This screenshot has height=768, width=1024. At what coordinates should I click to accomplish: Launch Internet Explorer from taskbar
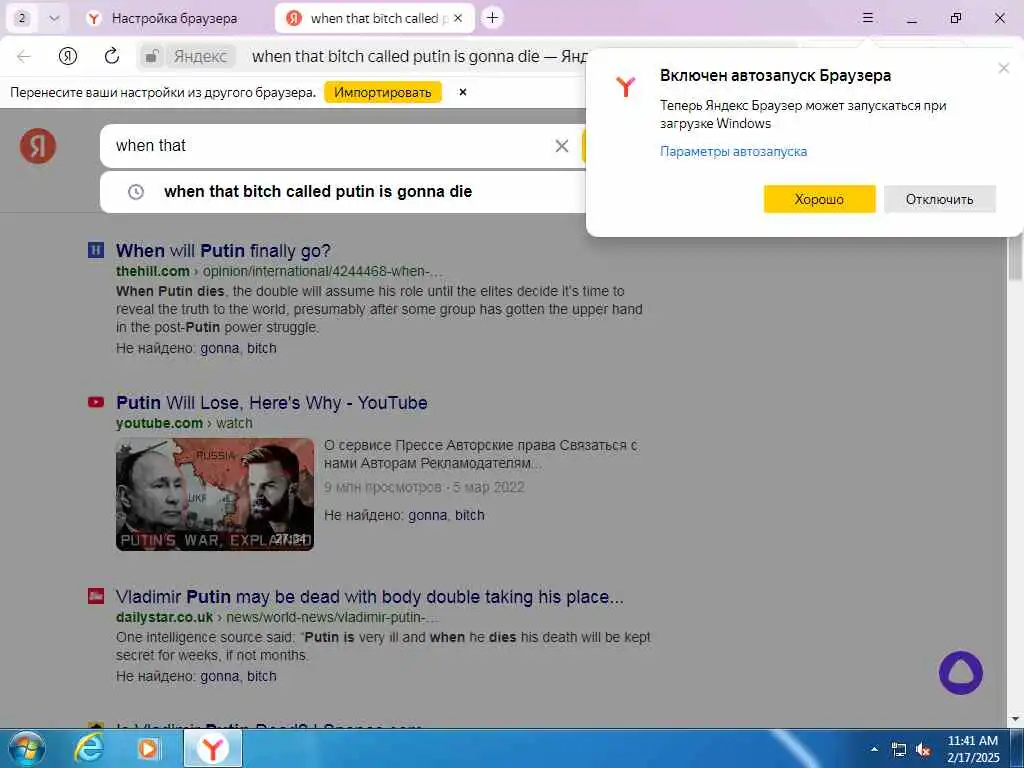88,748
